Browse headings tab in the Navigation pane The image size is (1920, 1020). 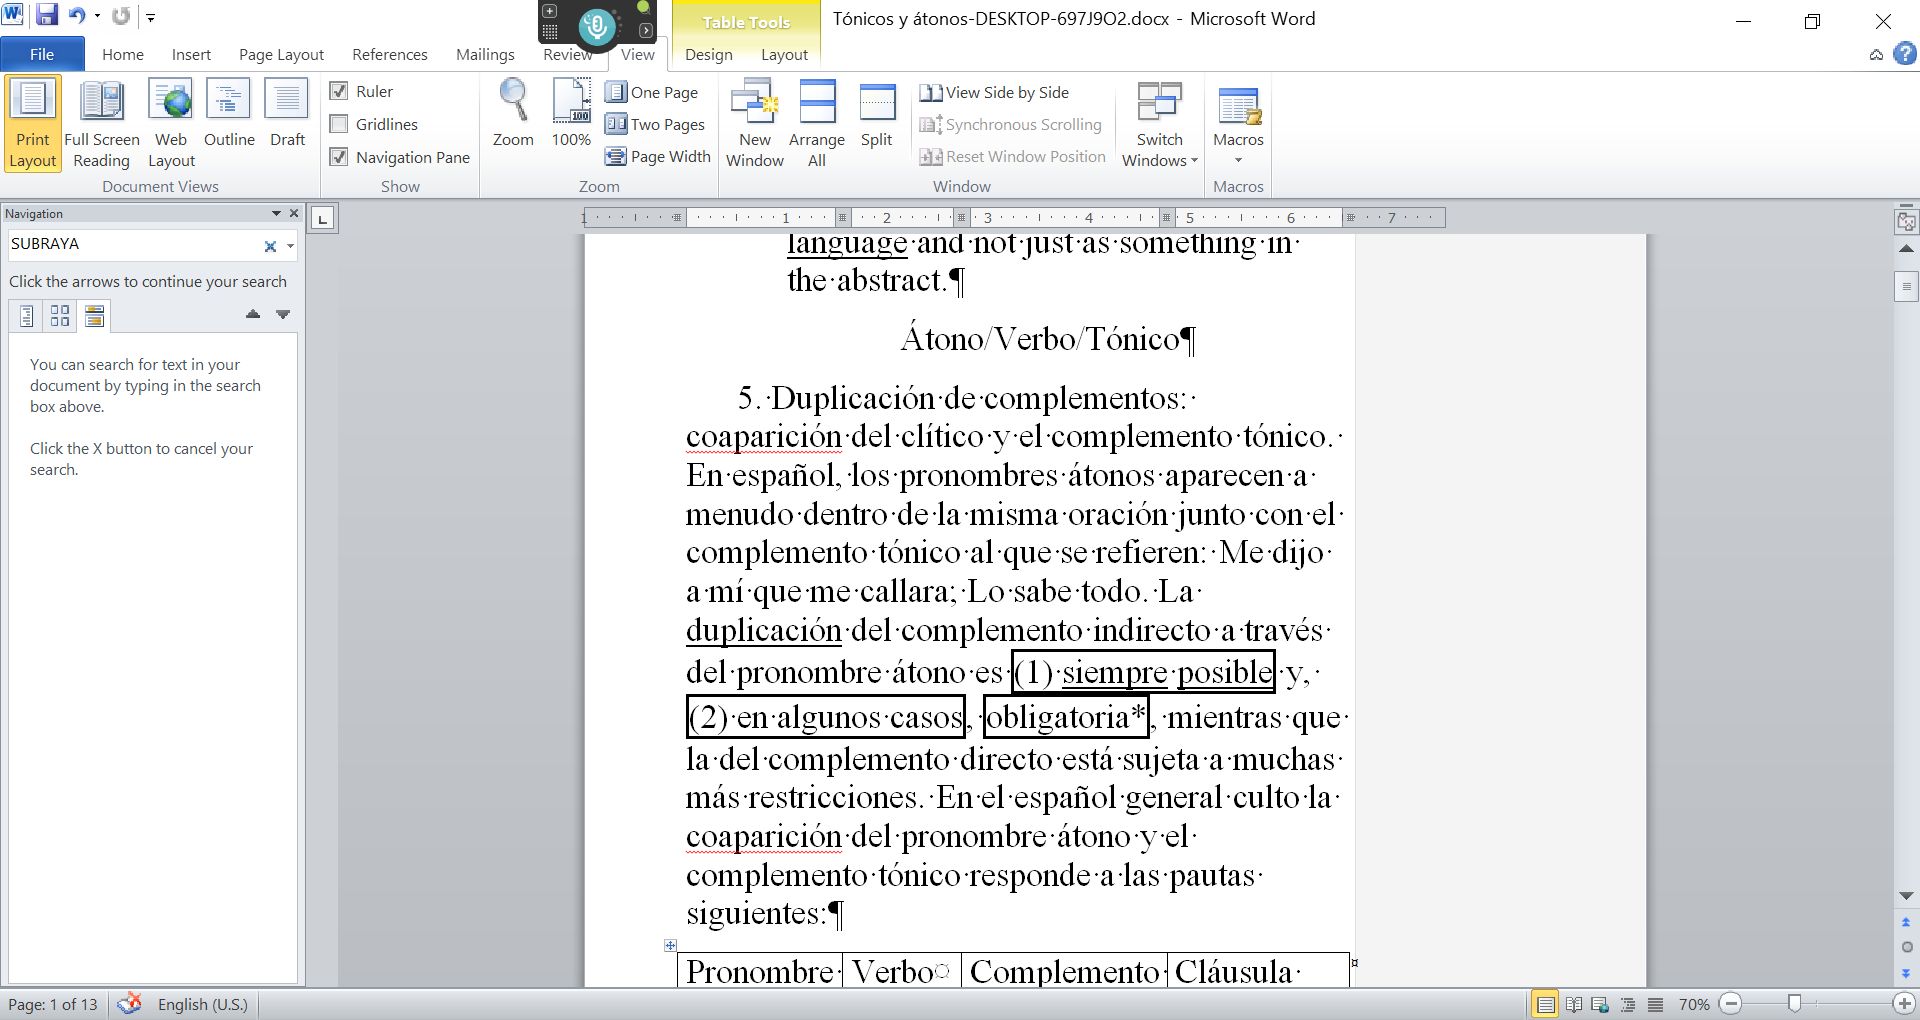point(27,316)
